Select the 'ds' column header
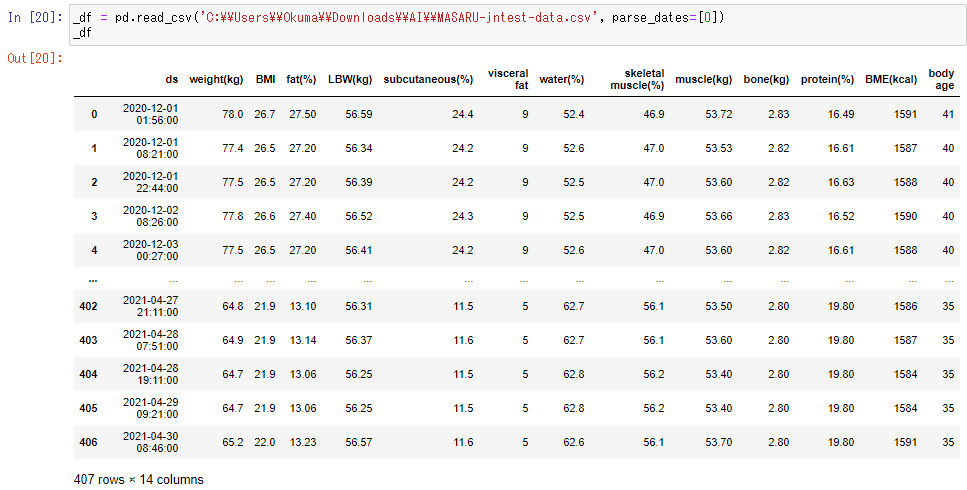 coord(171,80)
